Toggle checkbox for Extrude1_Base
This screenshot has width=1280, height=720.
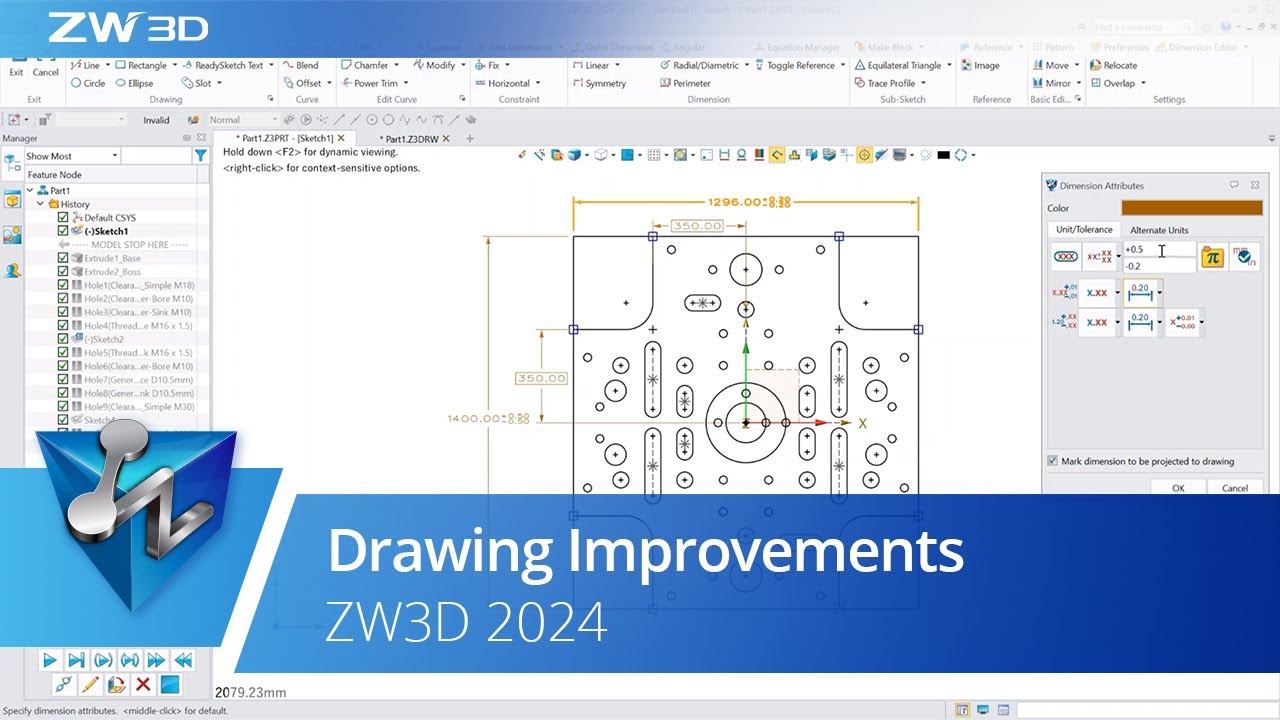point(64,258)
